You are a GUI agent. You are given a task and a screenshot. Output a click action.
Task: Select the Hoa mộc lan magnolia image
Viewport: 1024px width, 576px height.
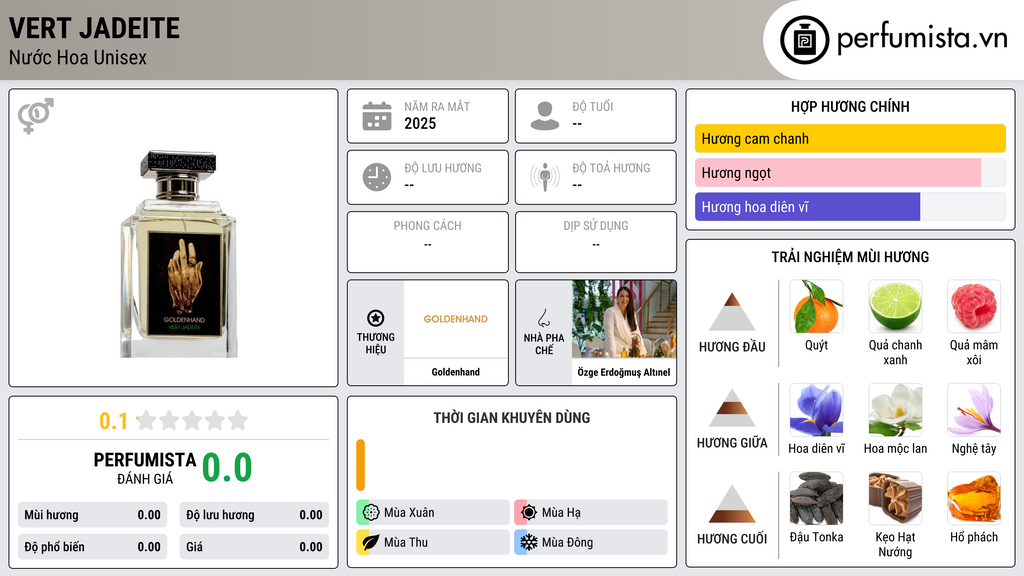(x=895, y=410)
